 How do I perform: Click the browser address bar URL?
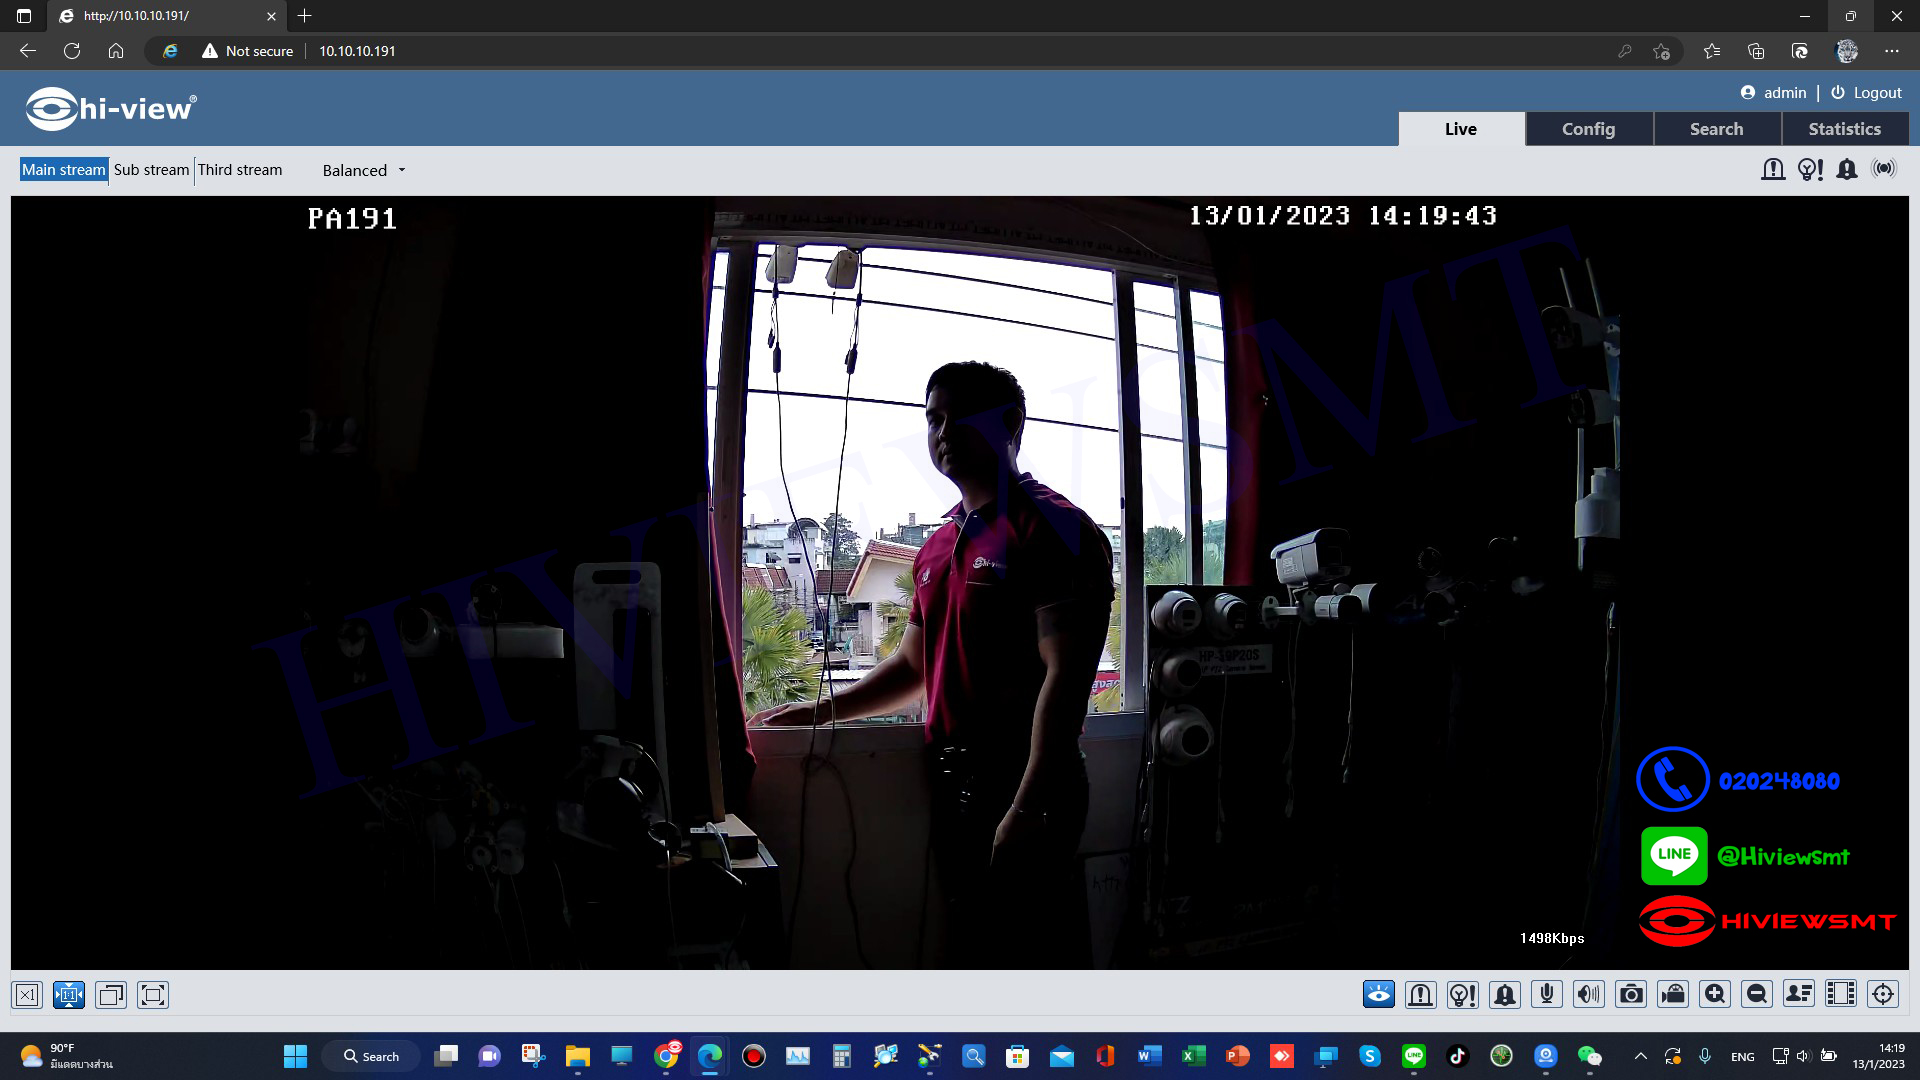357,51
